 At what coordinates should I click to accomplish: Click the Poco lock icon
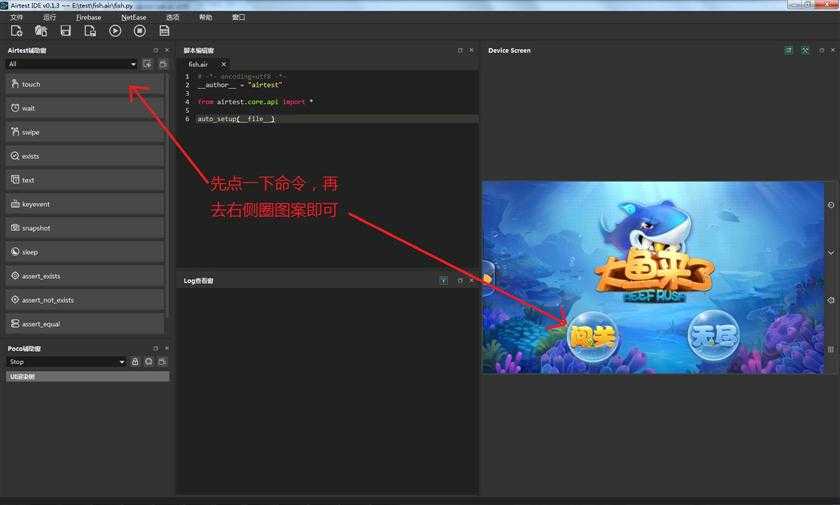point(135,362)
